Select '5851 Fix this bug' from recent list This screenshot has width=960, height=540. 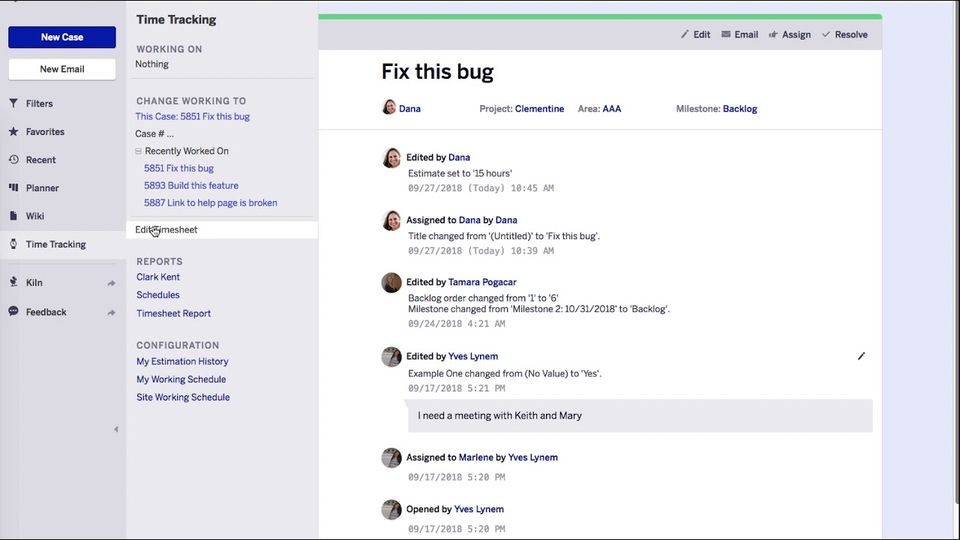[179, 168]
